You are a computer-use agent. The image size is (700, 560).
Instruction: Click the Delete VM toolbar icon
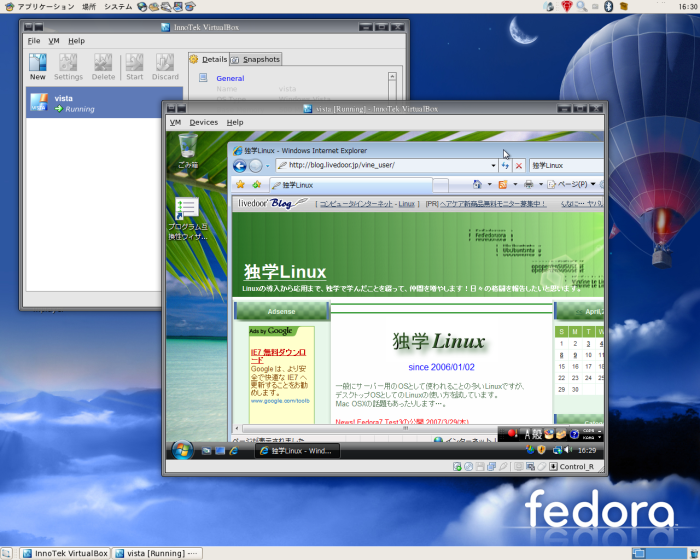(x=103, y=67)
